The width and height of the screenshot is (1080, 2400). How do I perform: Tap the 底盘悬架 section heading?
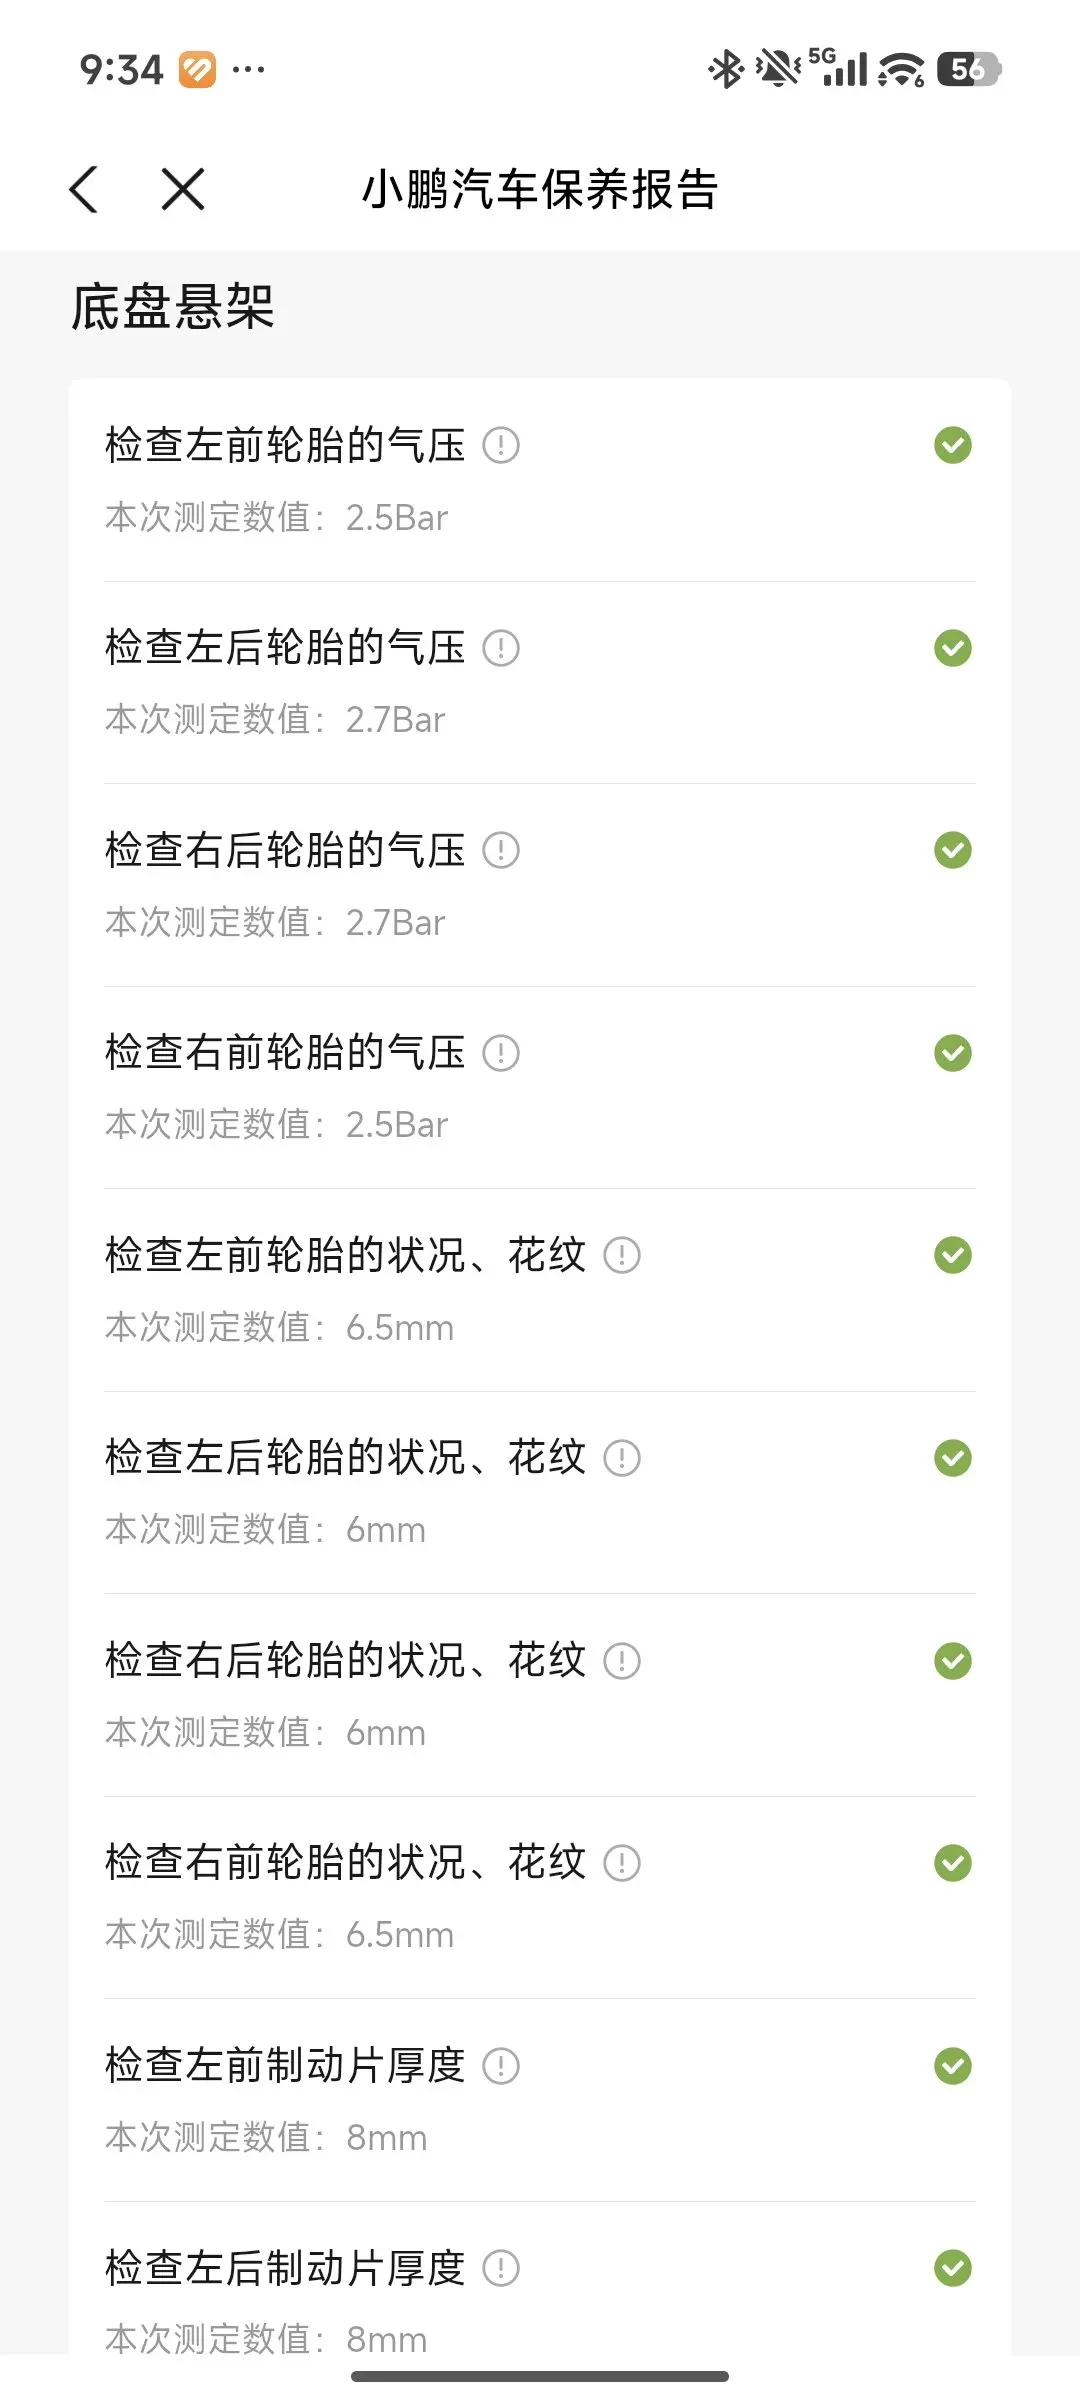(172, 307)
